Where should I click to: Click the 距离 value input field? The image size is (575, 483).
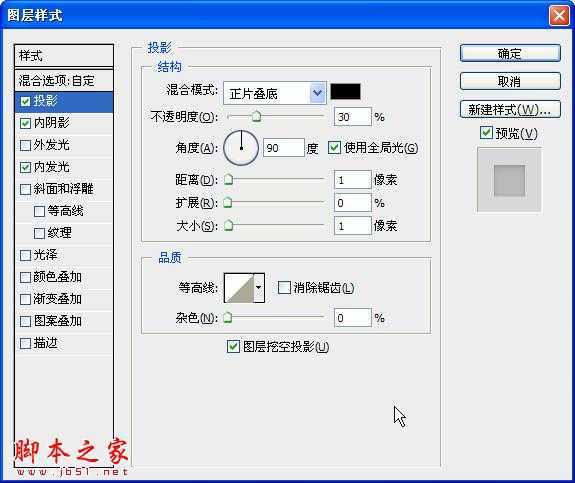click(x=352, y=180)
